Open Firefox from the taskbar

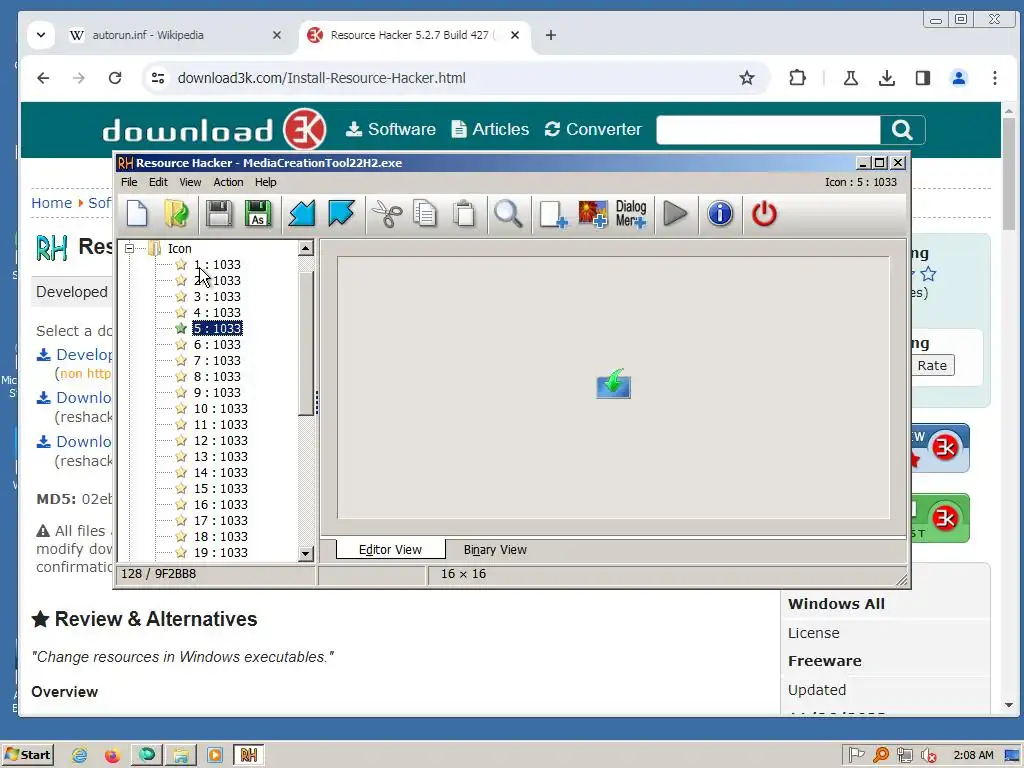[112, 756]
